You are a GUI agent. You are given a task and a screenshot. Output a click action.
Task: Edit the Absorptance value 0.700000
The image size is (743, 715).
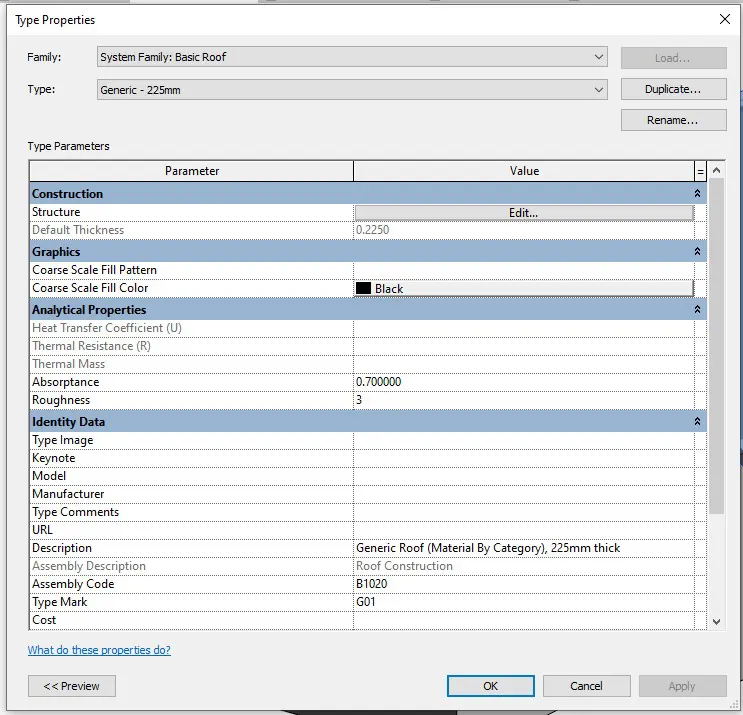click(x=524, y=382)
